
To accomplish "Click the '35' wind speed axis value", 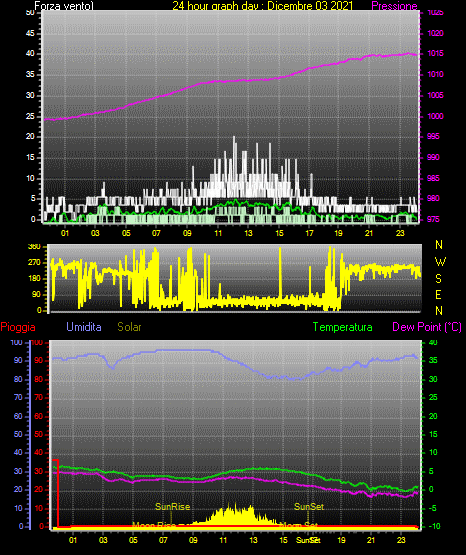I will pyautogui.click(x=30, y=74).
